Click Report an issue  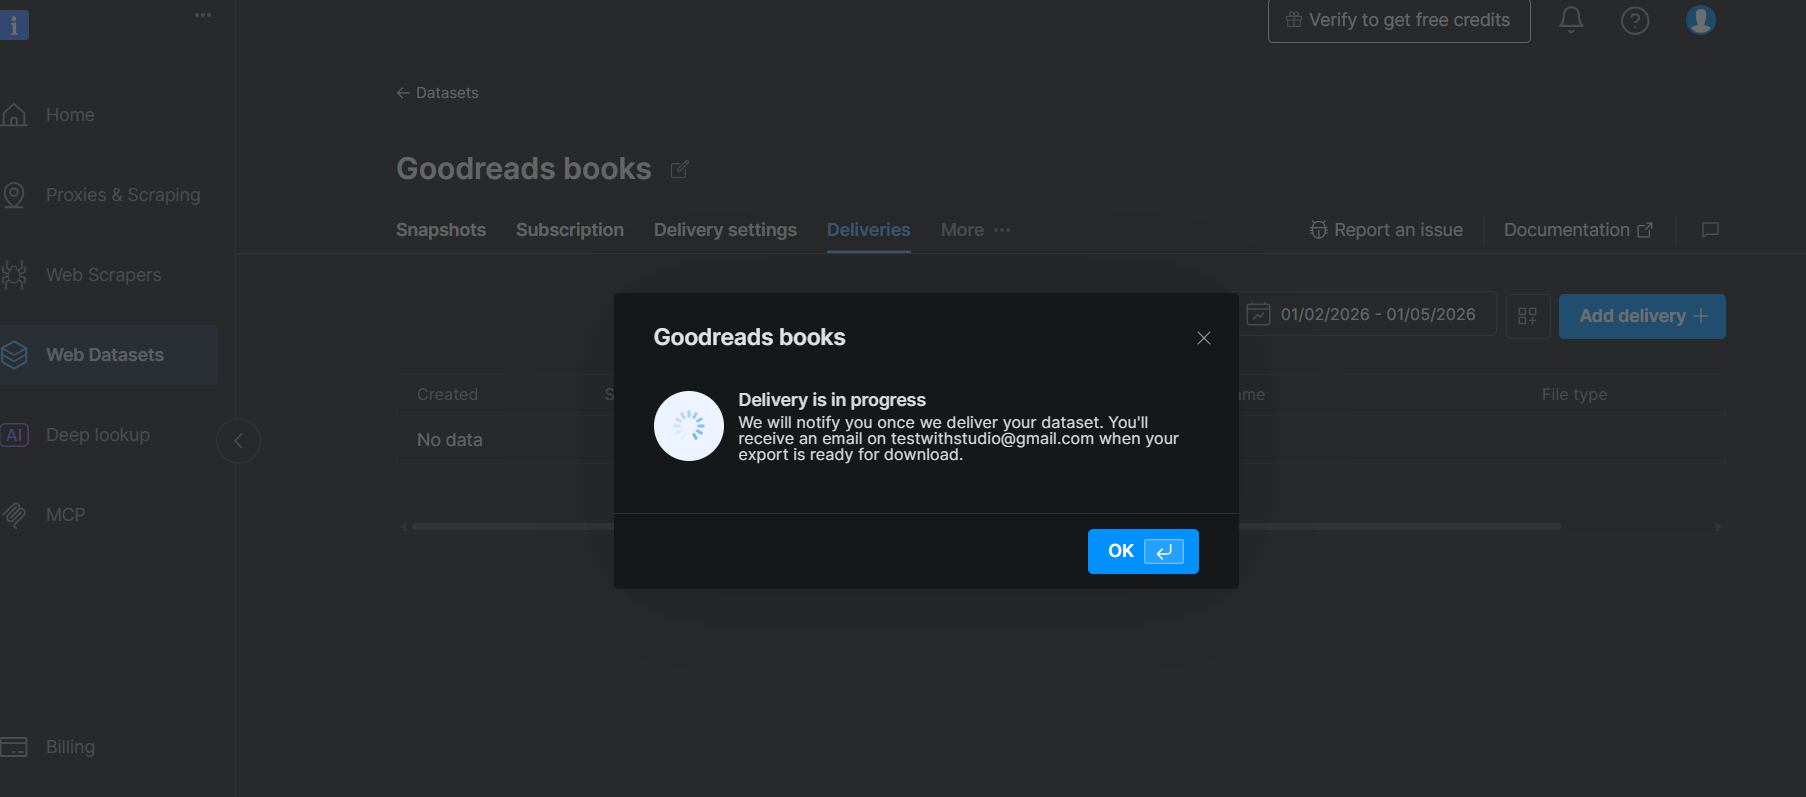[x=1386, y=230]
